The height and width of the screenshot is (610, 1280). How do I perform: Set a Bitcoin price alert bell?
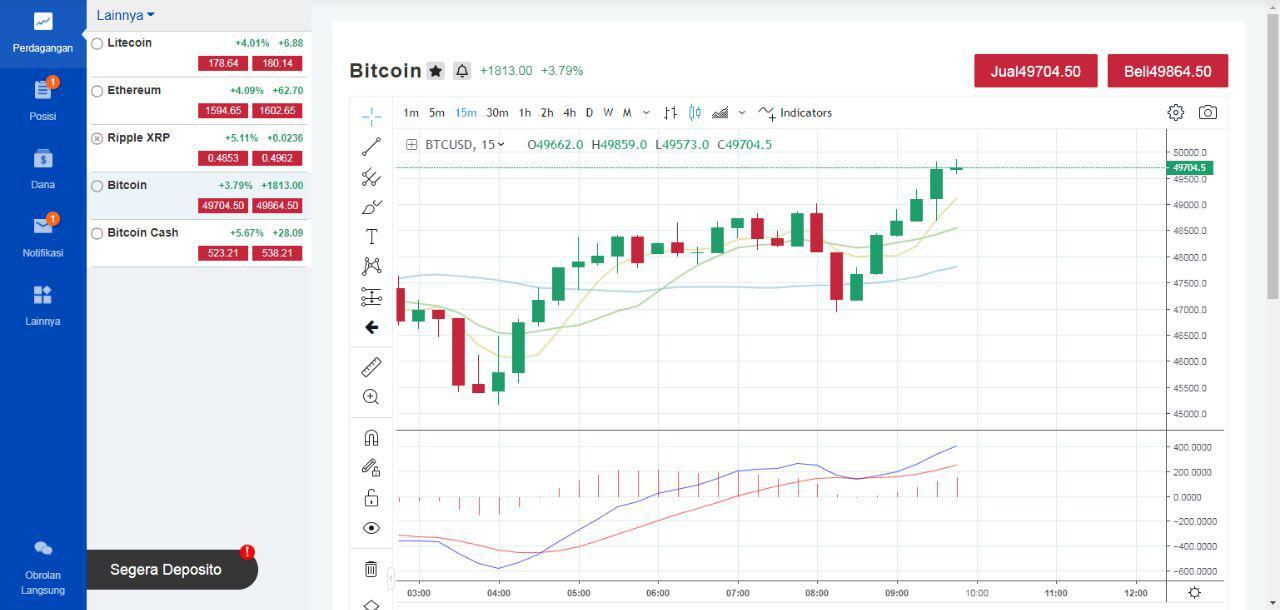click(x=462, y=71)
